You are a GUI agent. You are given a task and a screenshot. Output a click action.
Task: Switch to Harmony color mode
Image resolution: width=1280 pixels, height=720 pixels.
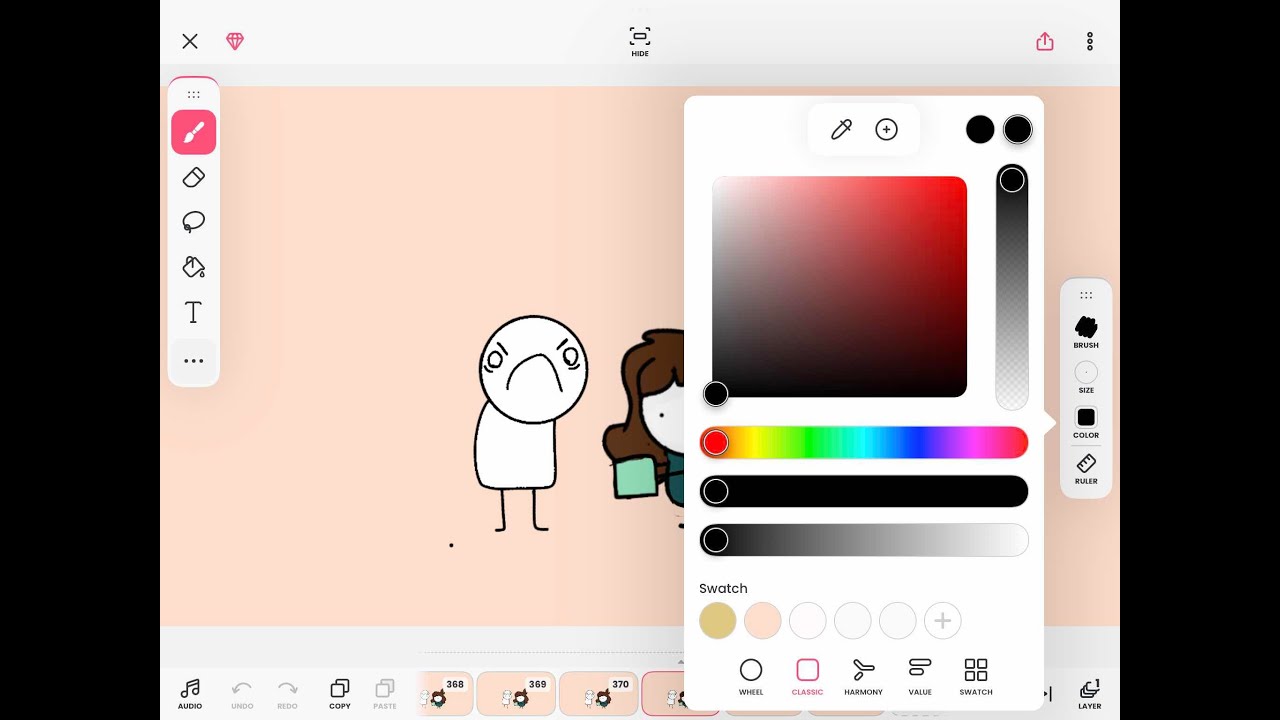864,677
